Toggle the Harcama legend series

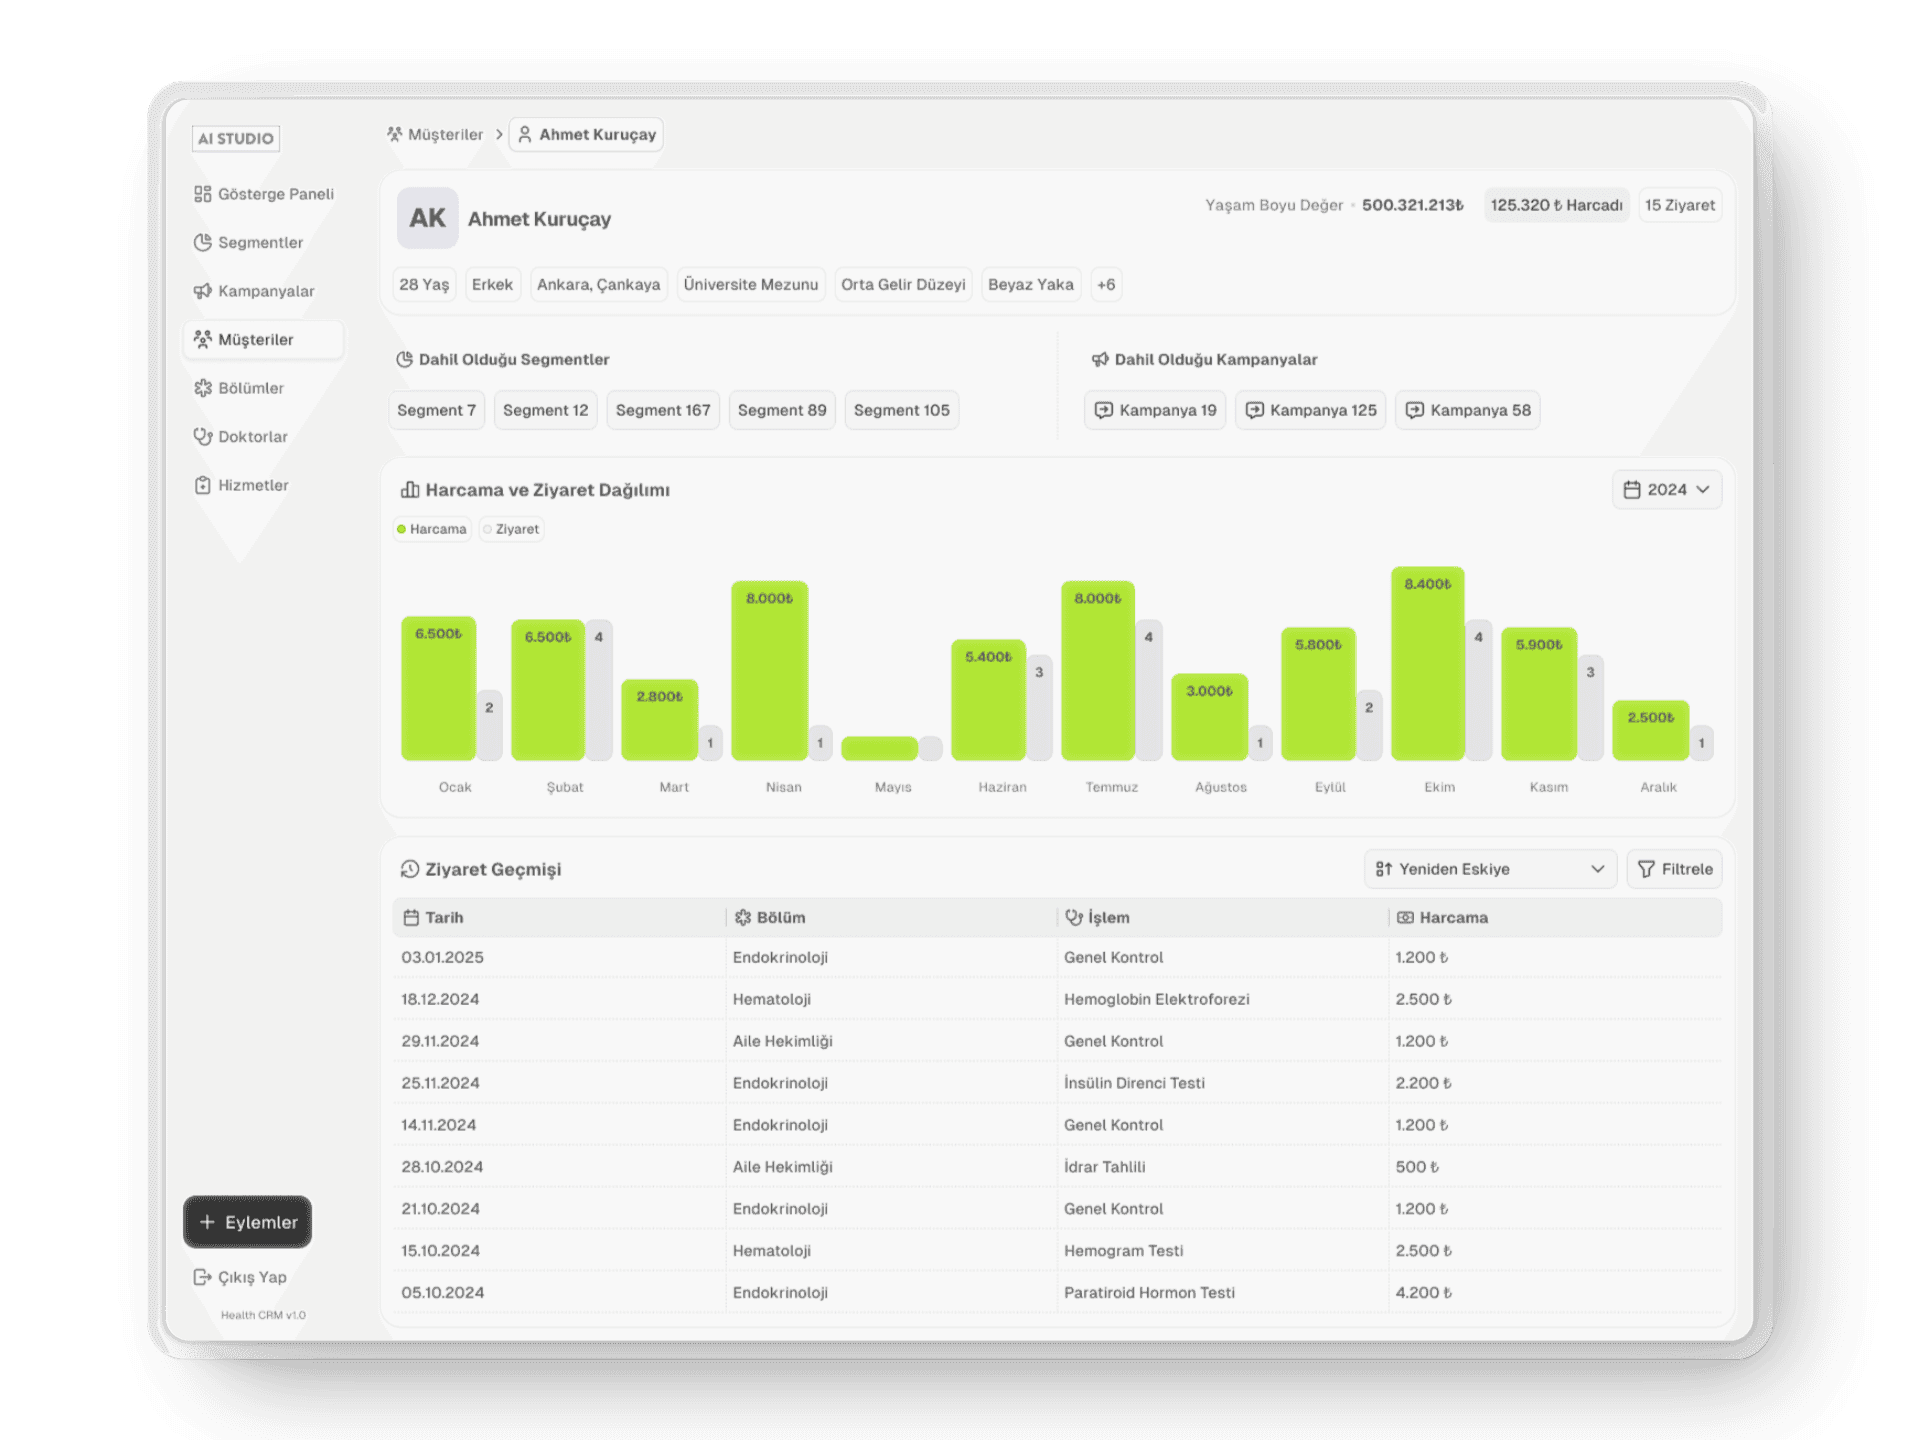432,529
